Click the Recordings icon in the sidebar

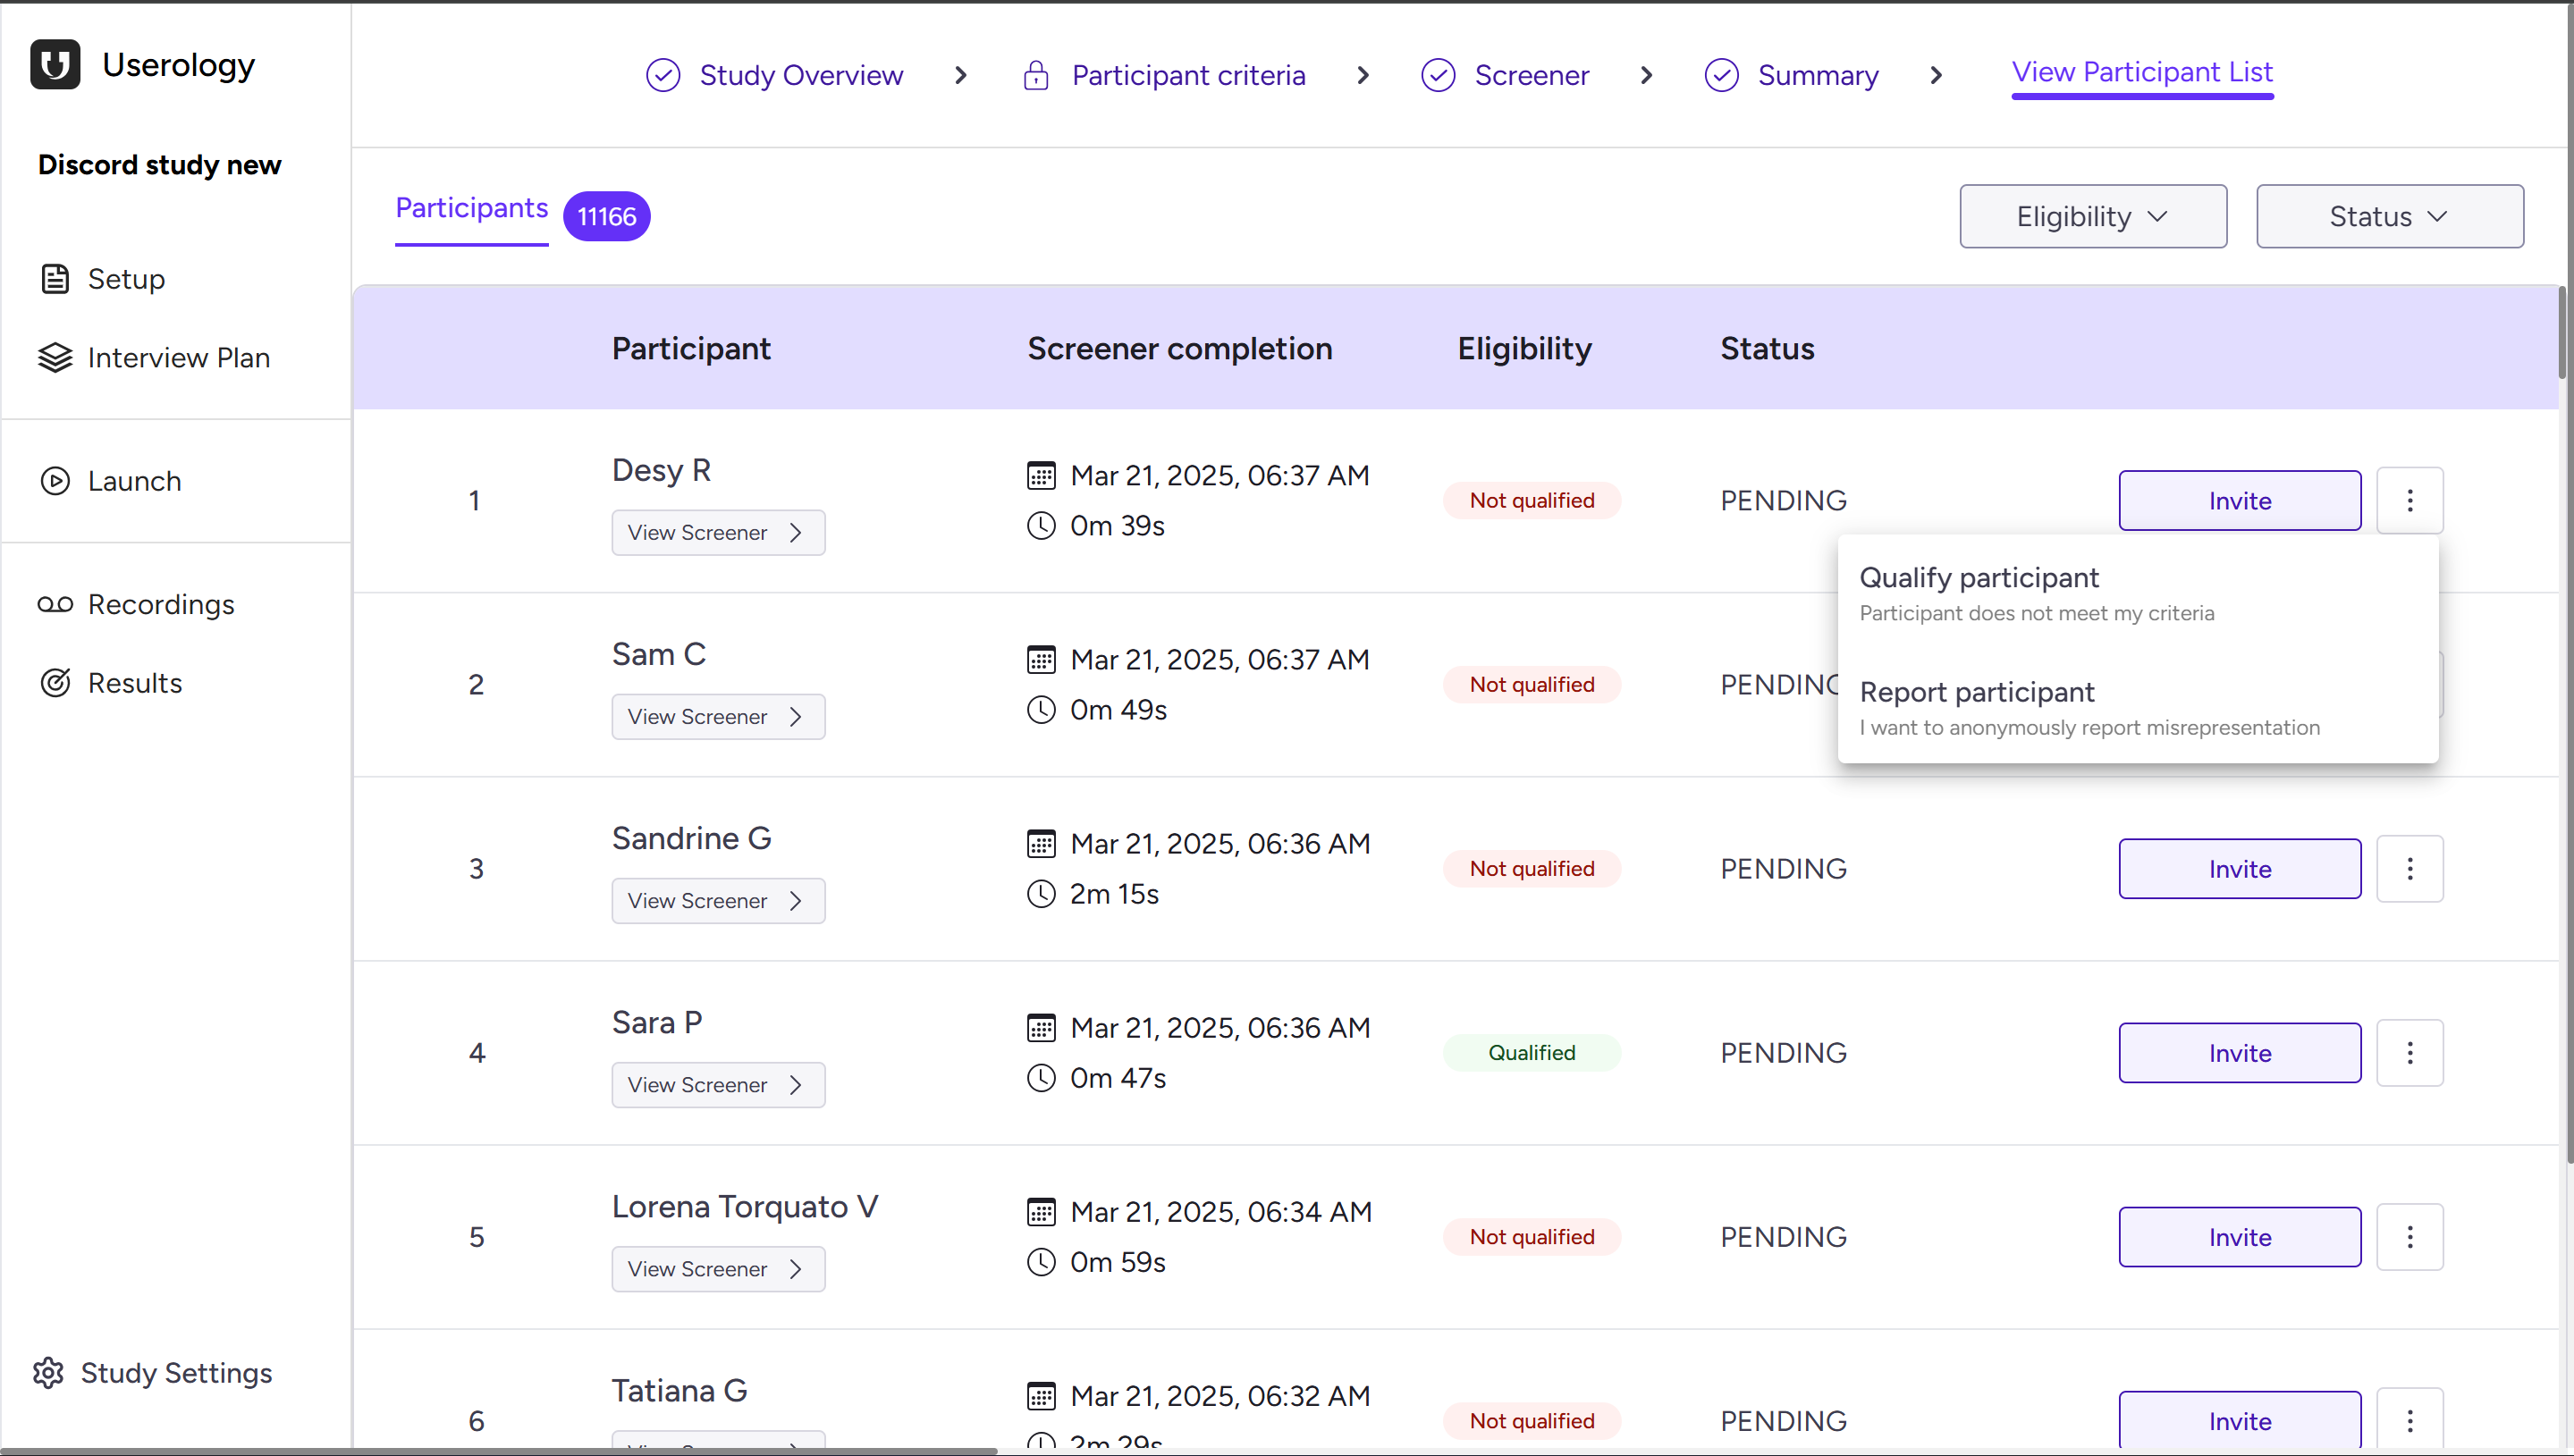coord(55,604)
